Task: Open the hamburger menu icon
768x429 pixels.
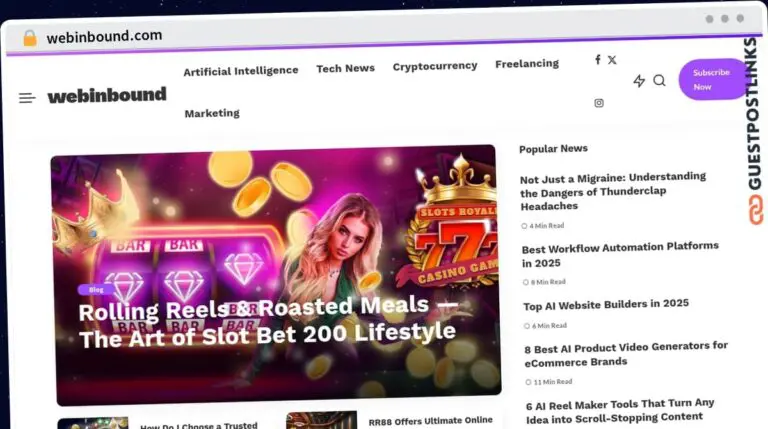Action: click(27, 98)
